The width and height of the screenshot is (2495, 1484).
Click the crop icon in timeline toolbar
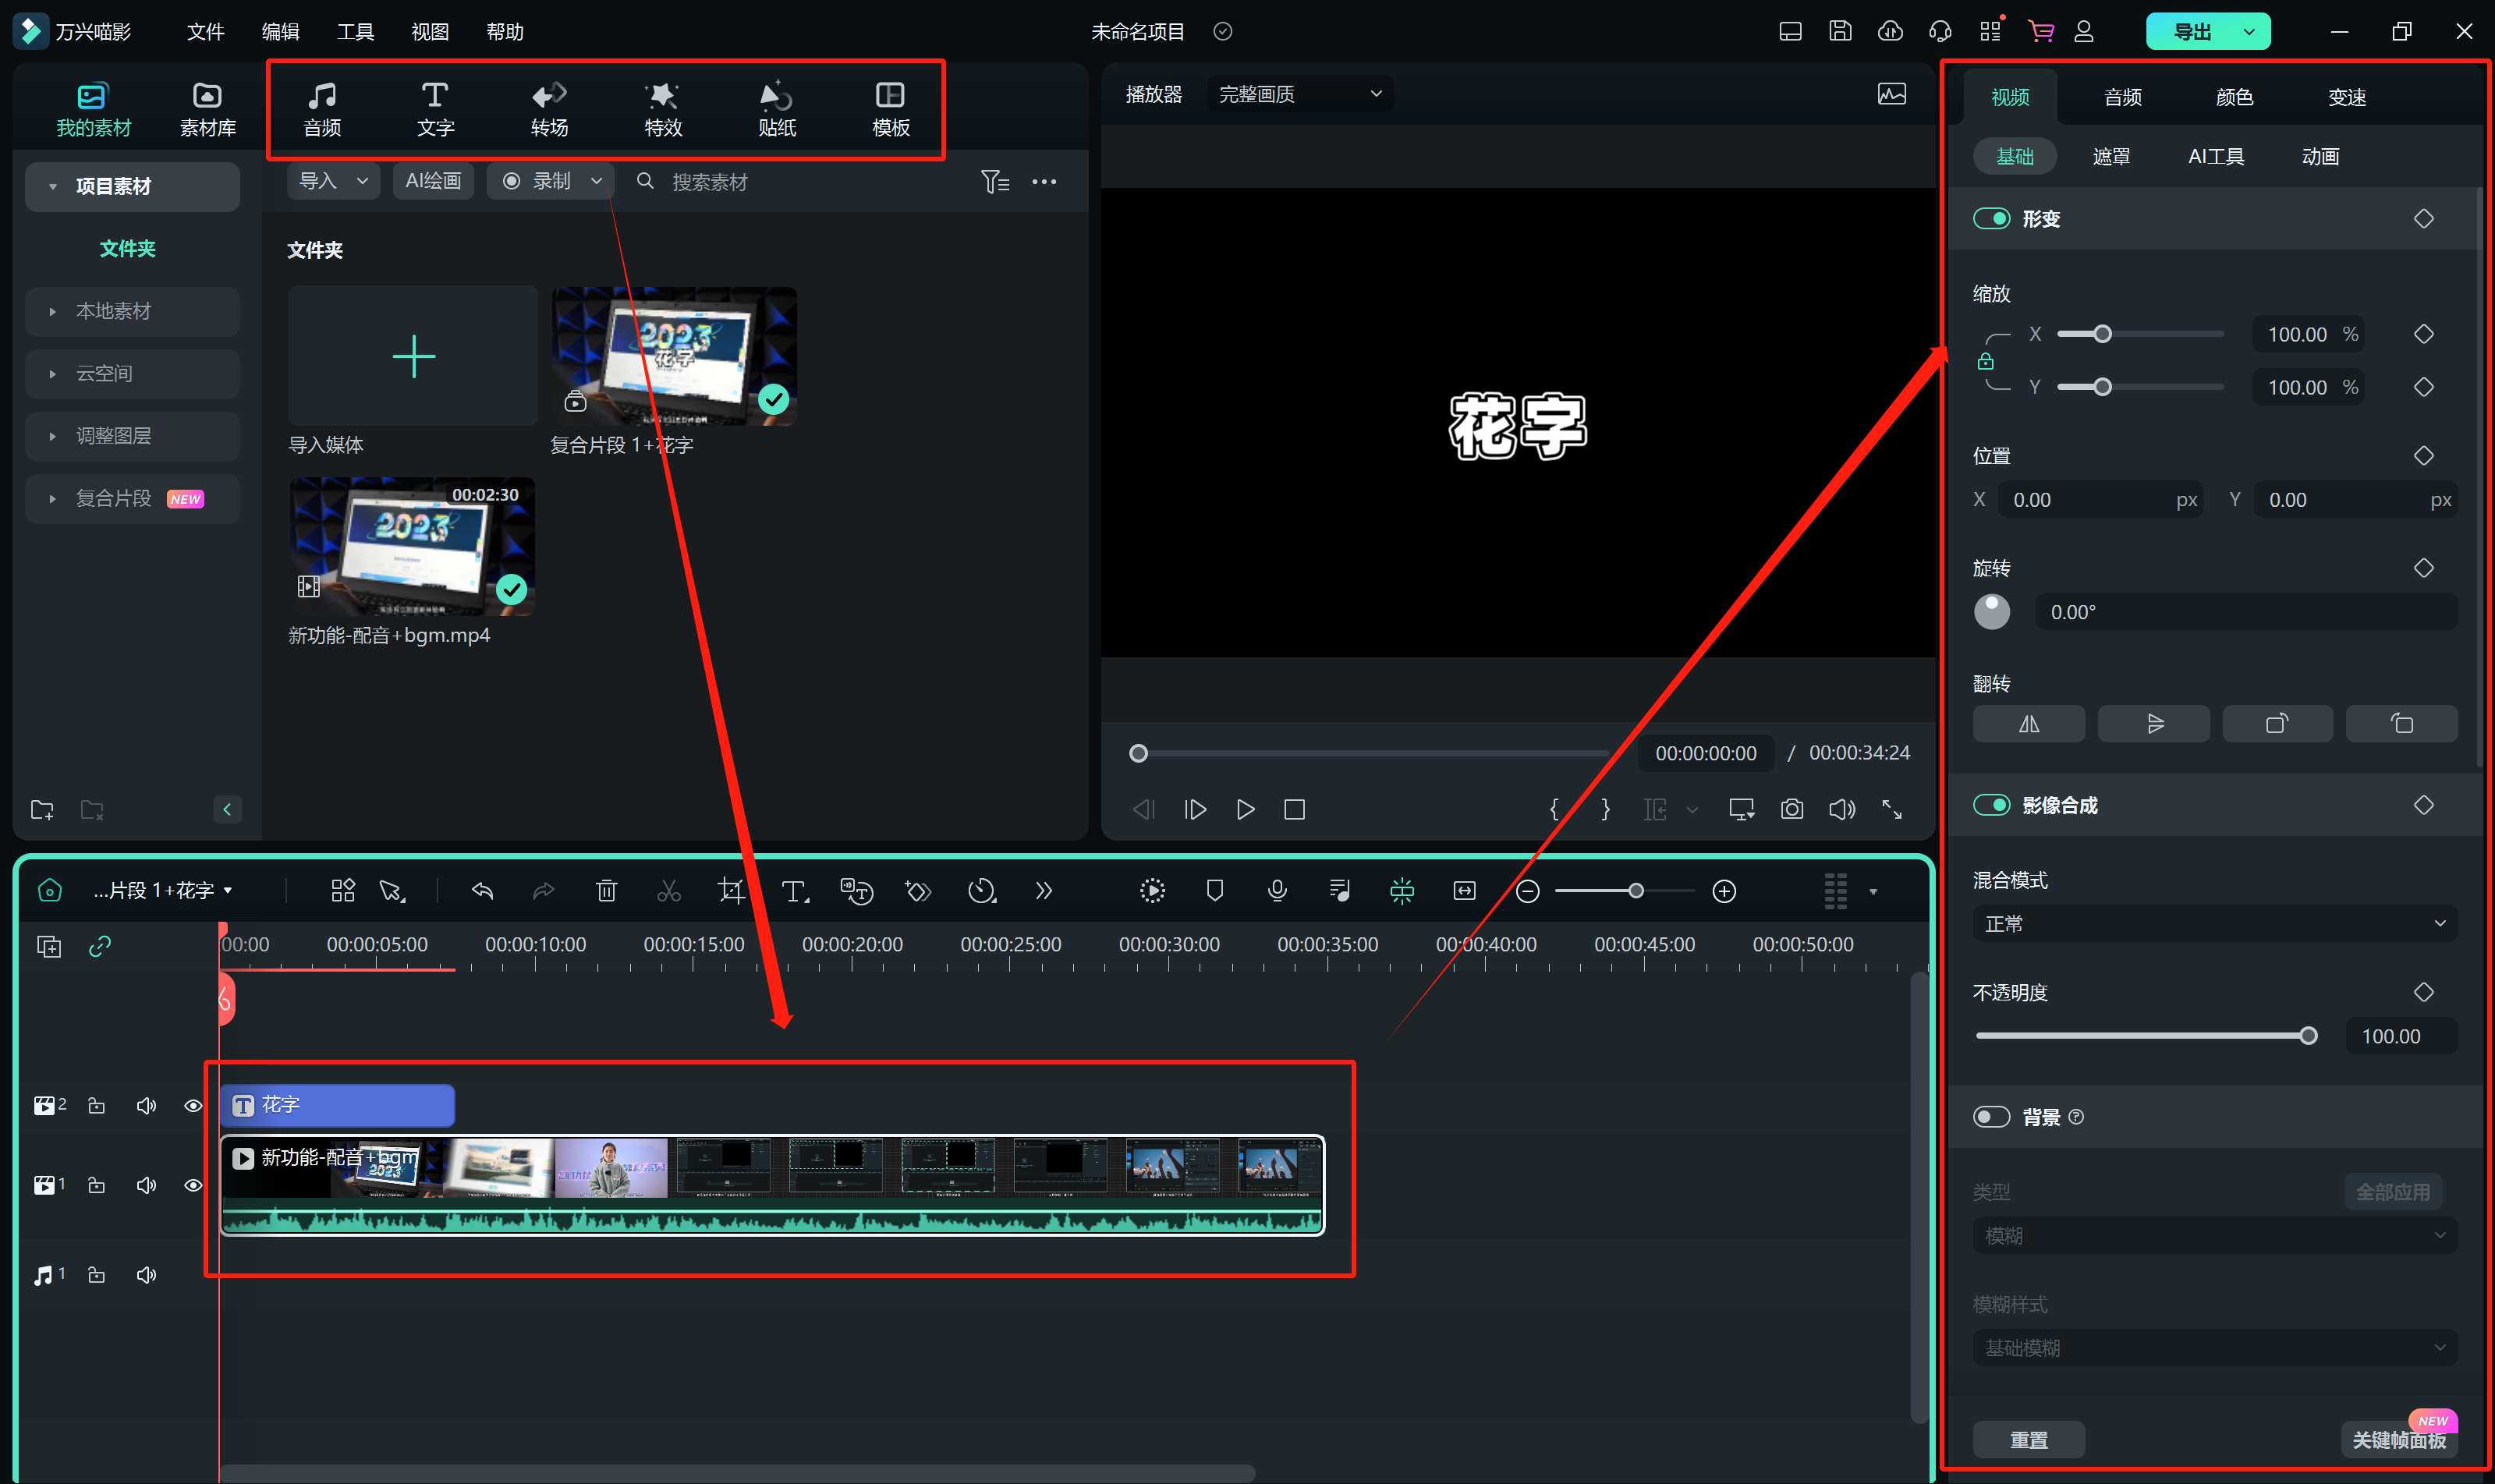pos(731,891)
